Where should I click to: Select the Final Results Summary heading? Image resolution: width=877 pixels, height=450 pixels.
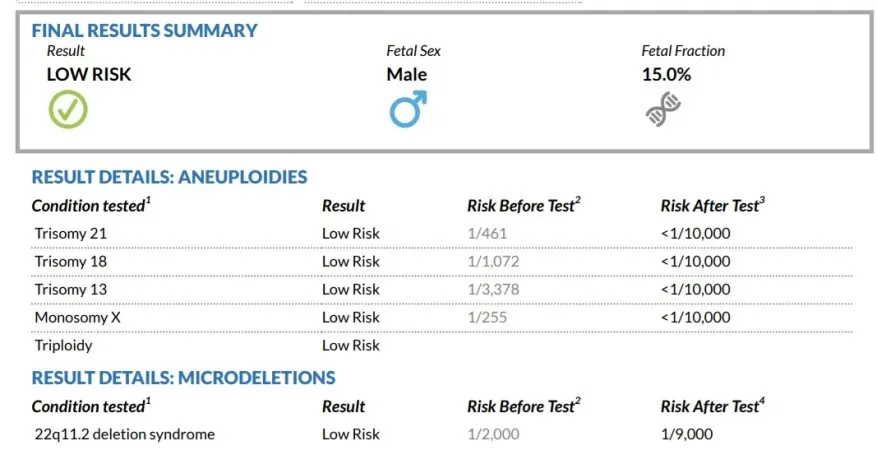click(144, 30)
